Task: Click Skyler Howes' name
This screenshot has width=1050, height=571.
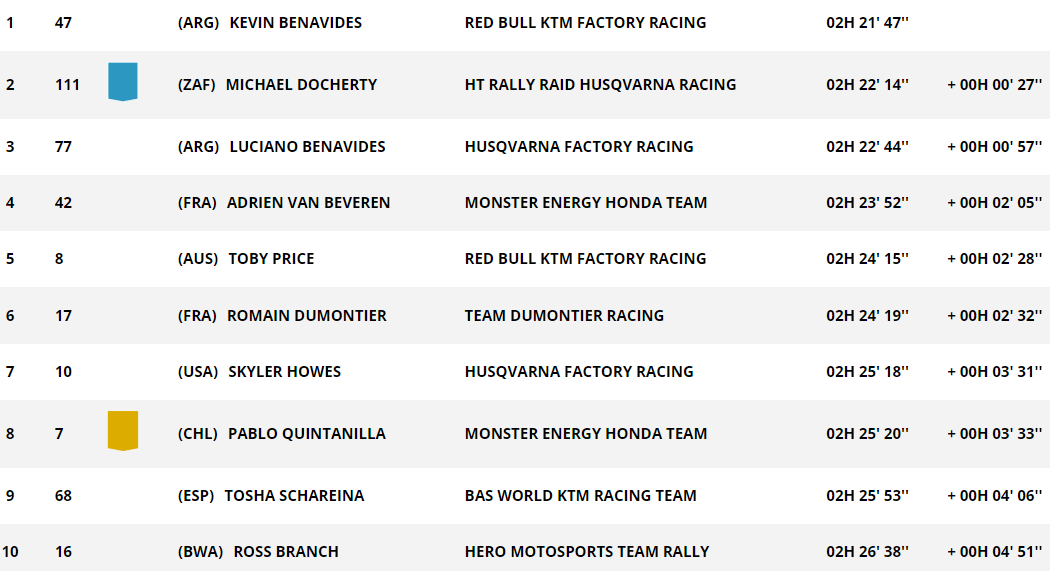Action: [285, 372]
